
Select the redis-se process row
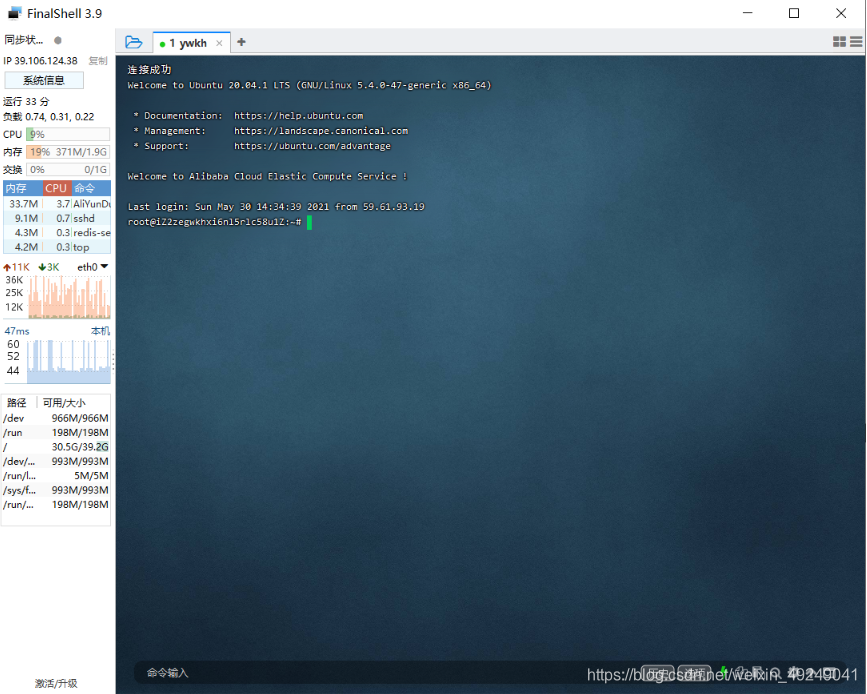(57, 233)
